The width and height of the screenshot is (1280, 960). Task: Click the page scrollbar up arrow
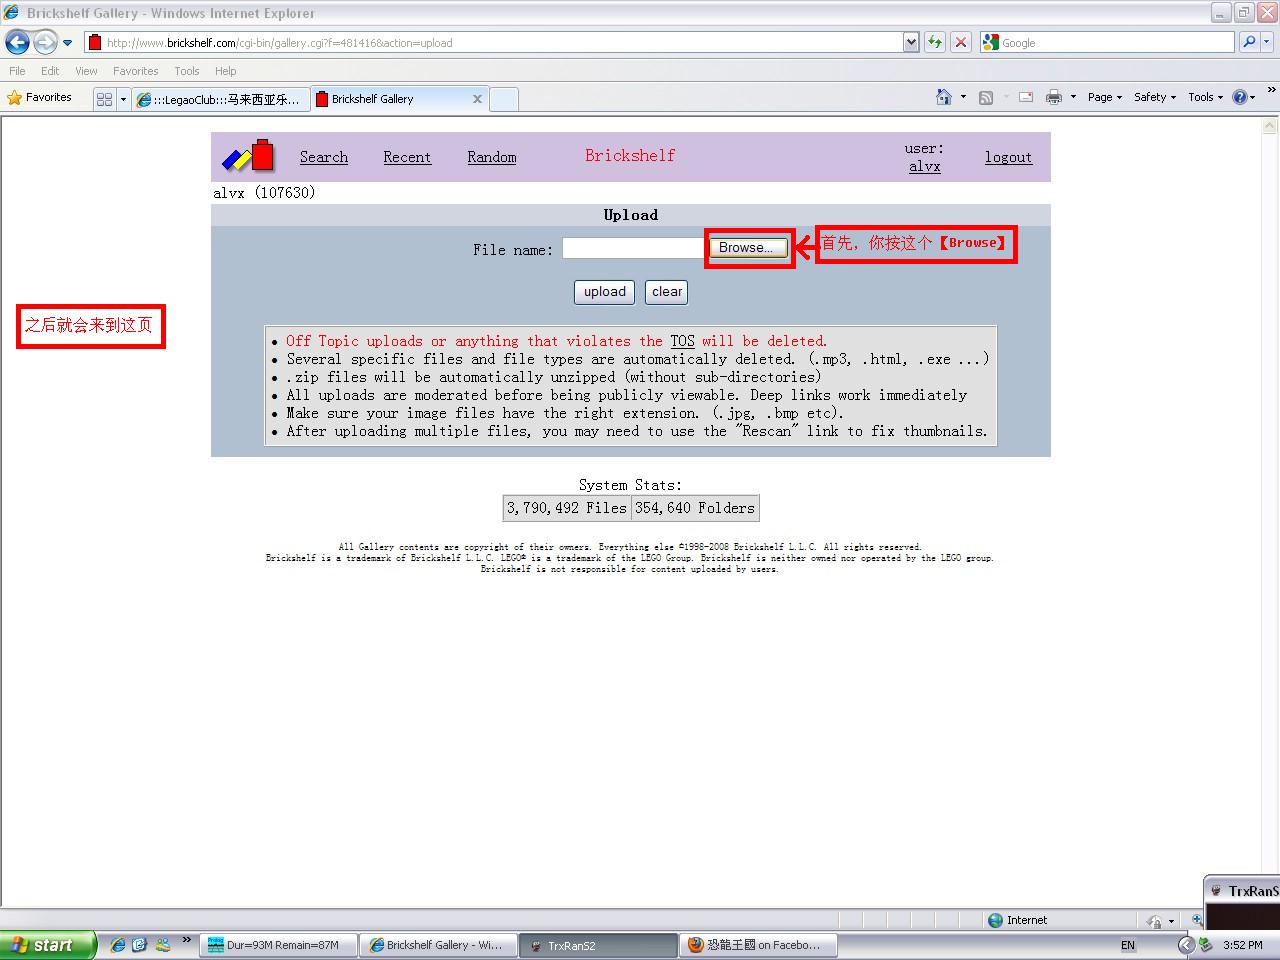(x=1270, y=126)
